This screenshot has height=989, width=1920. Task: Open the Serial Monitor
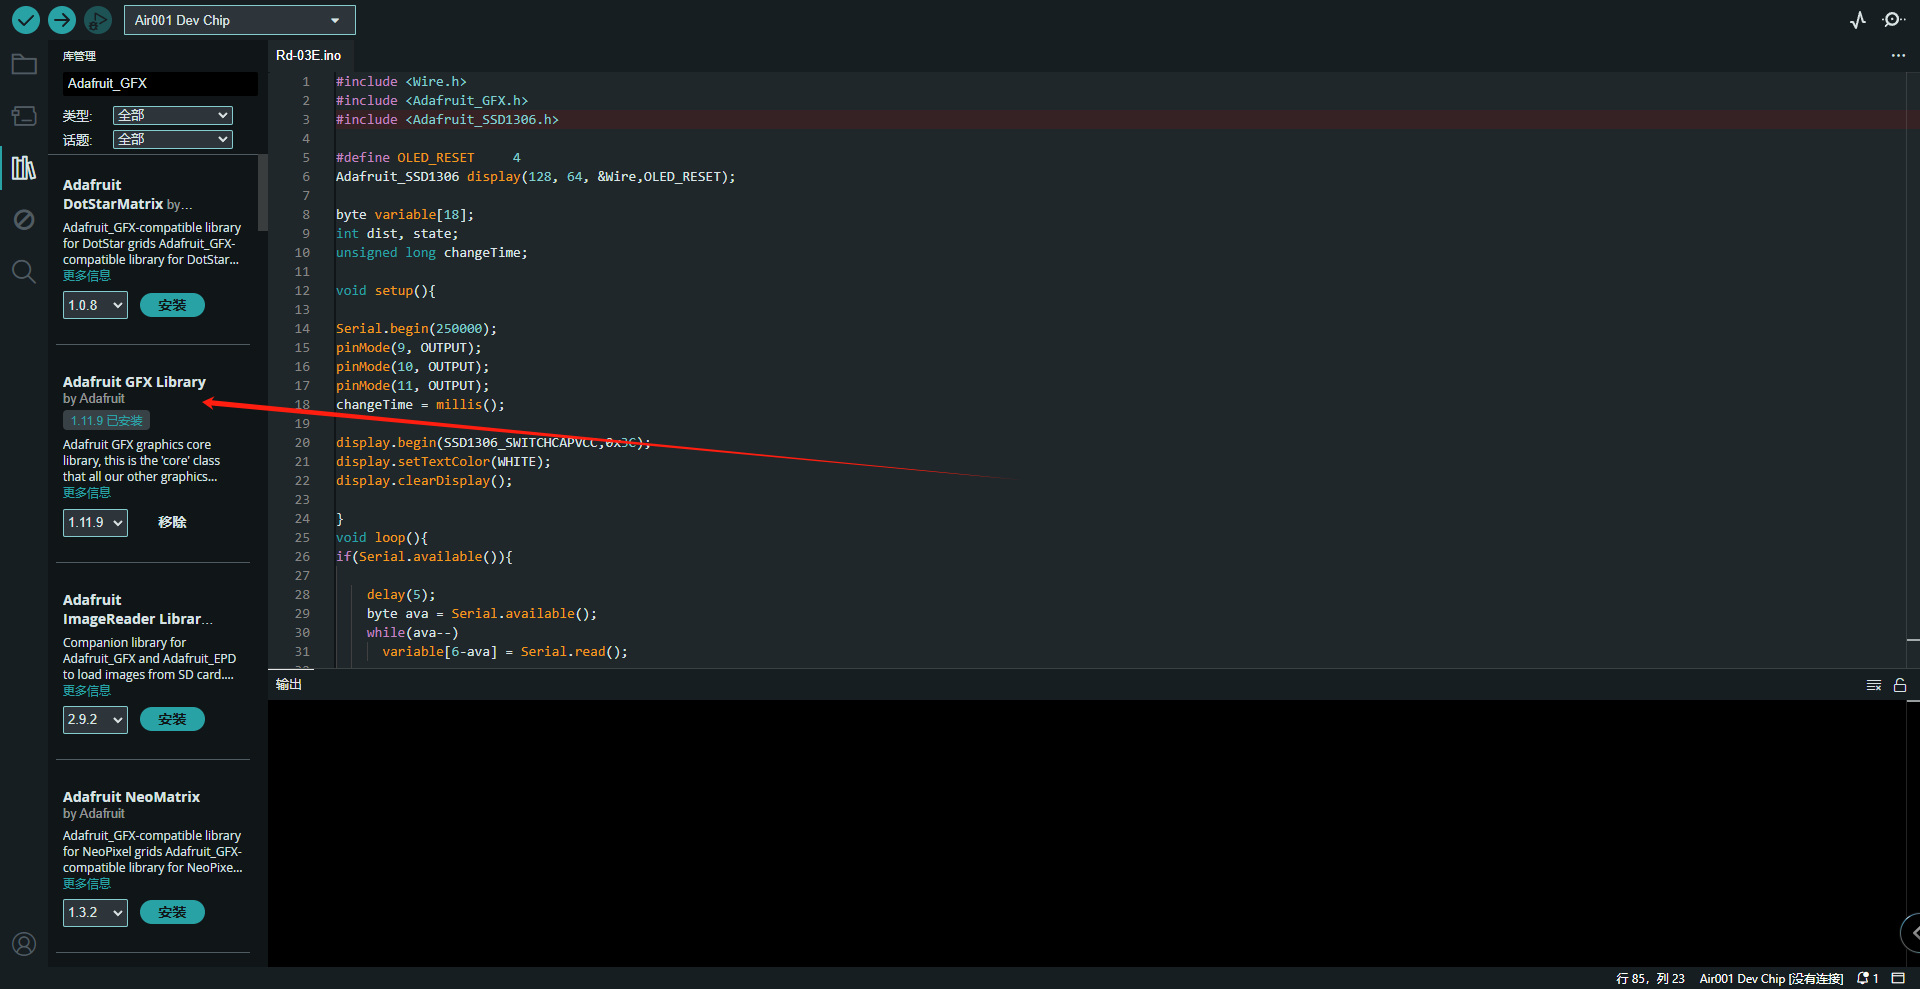coord(1893,20)
